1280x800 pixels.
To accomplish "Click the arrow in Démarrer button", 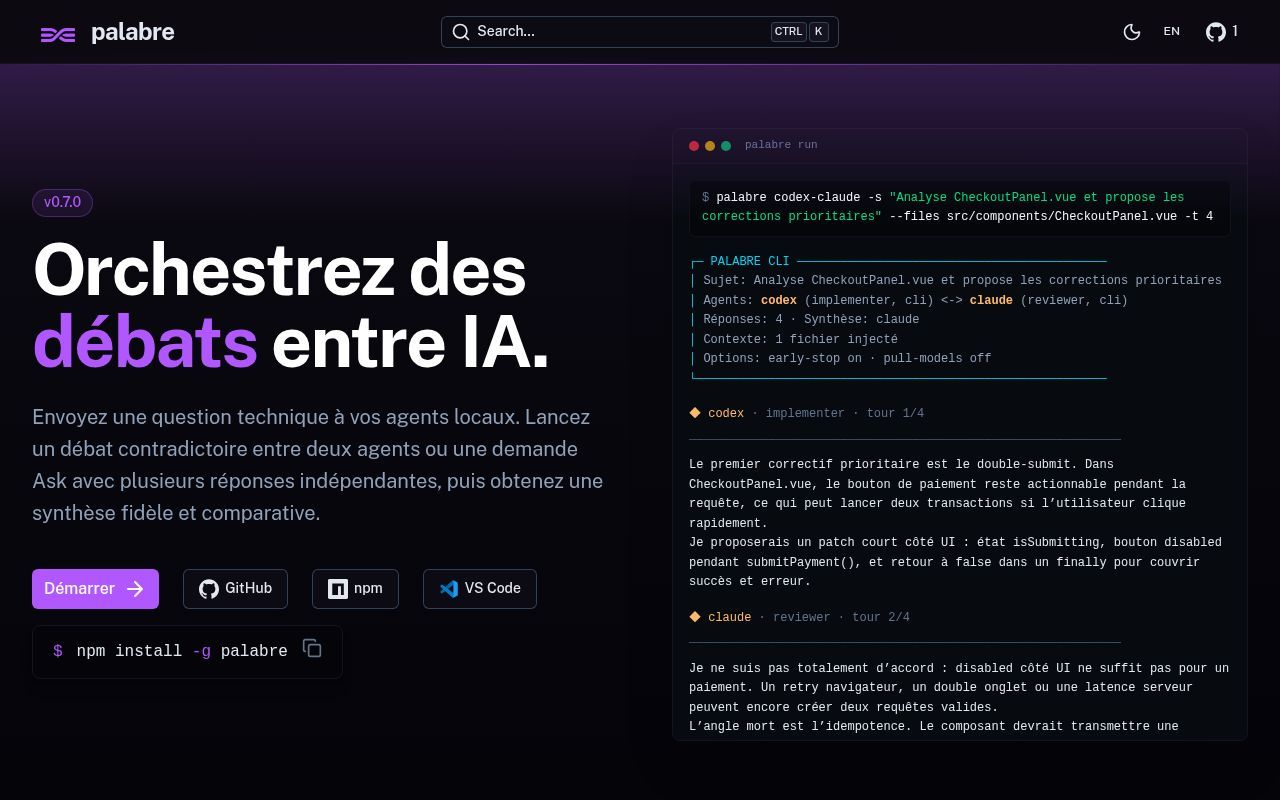I will (x=135, y=589).
